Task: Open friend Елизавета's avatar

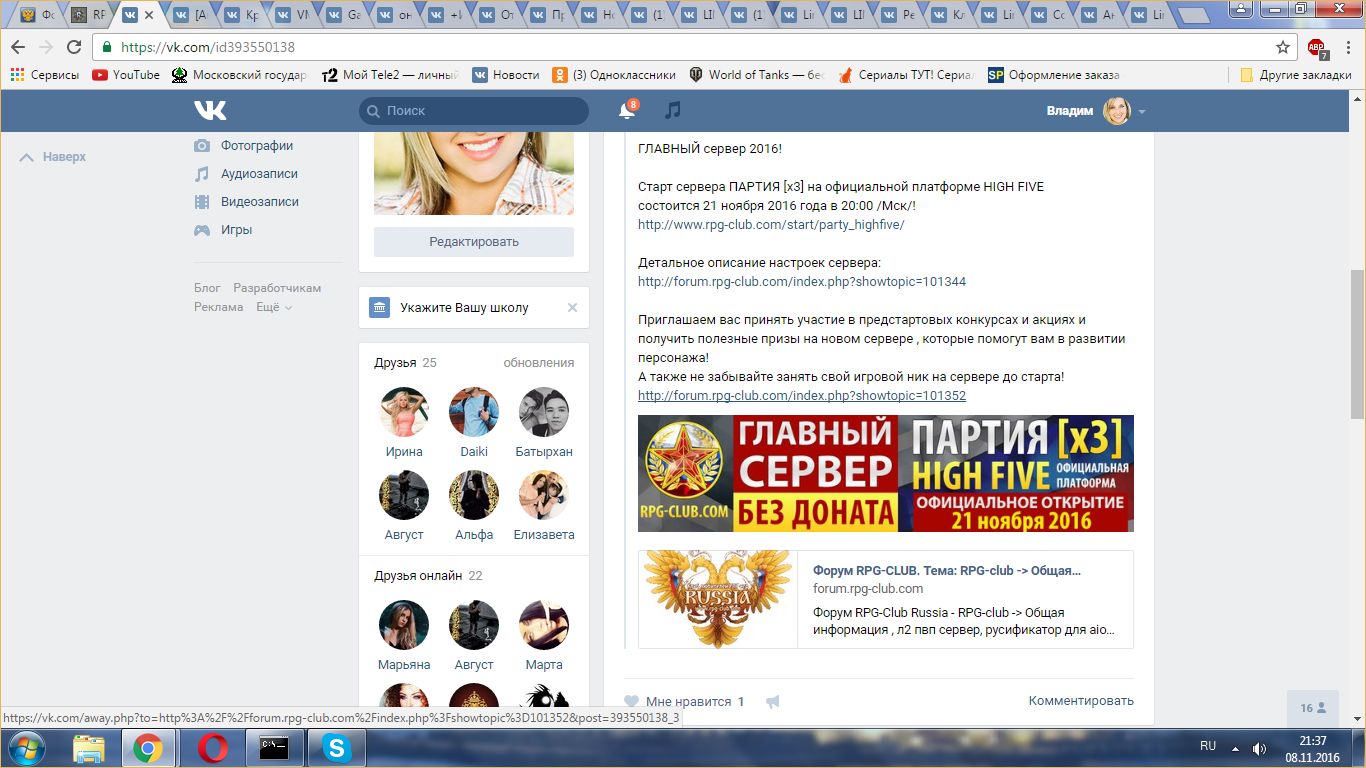Action: pyautogui.click(x=544, y=495)
